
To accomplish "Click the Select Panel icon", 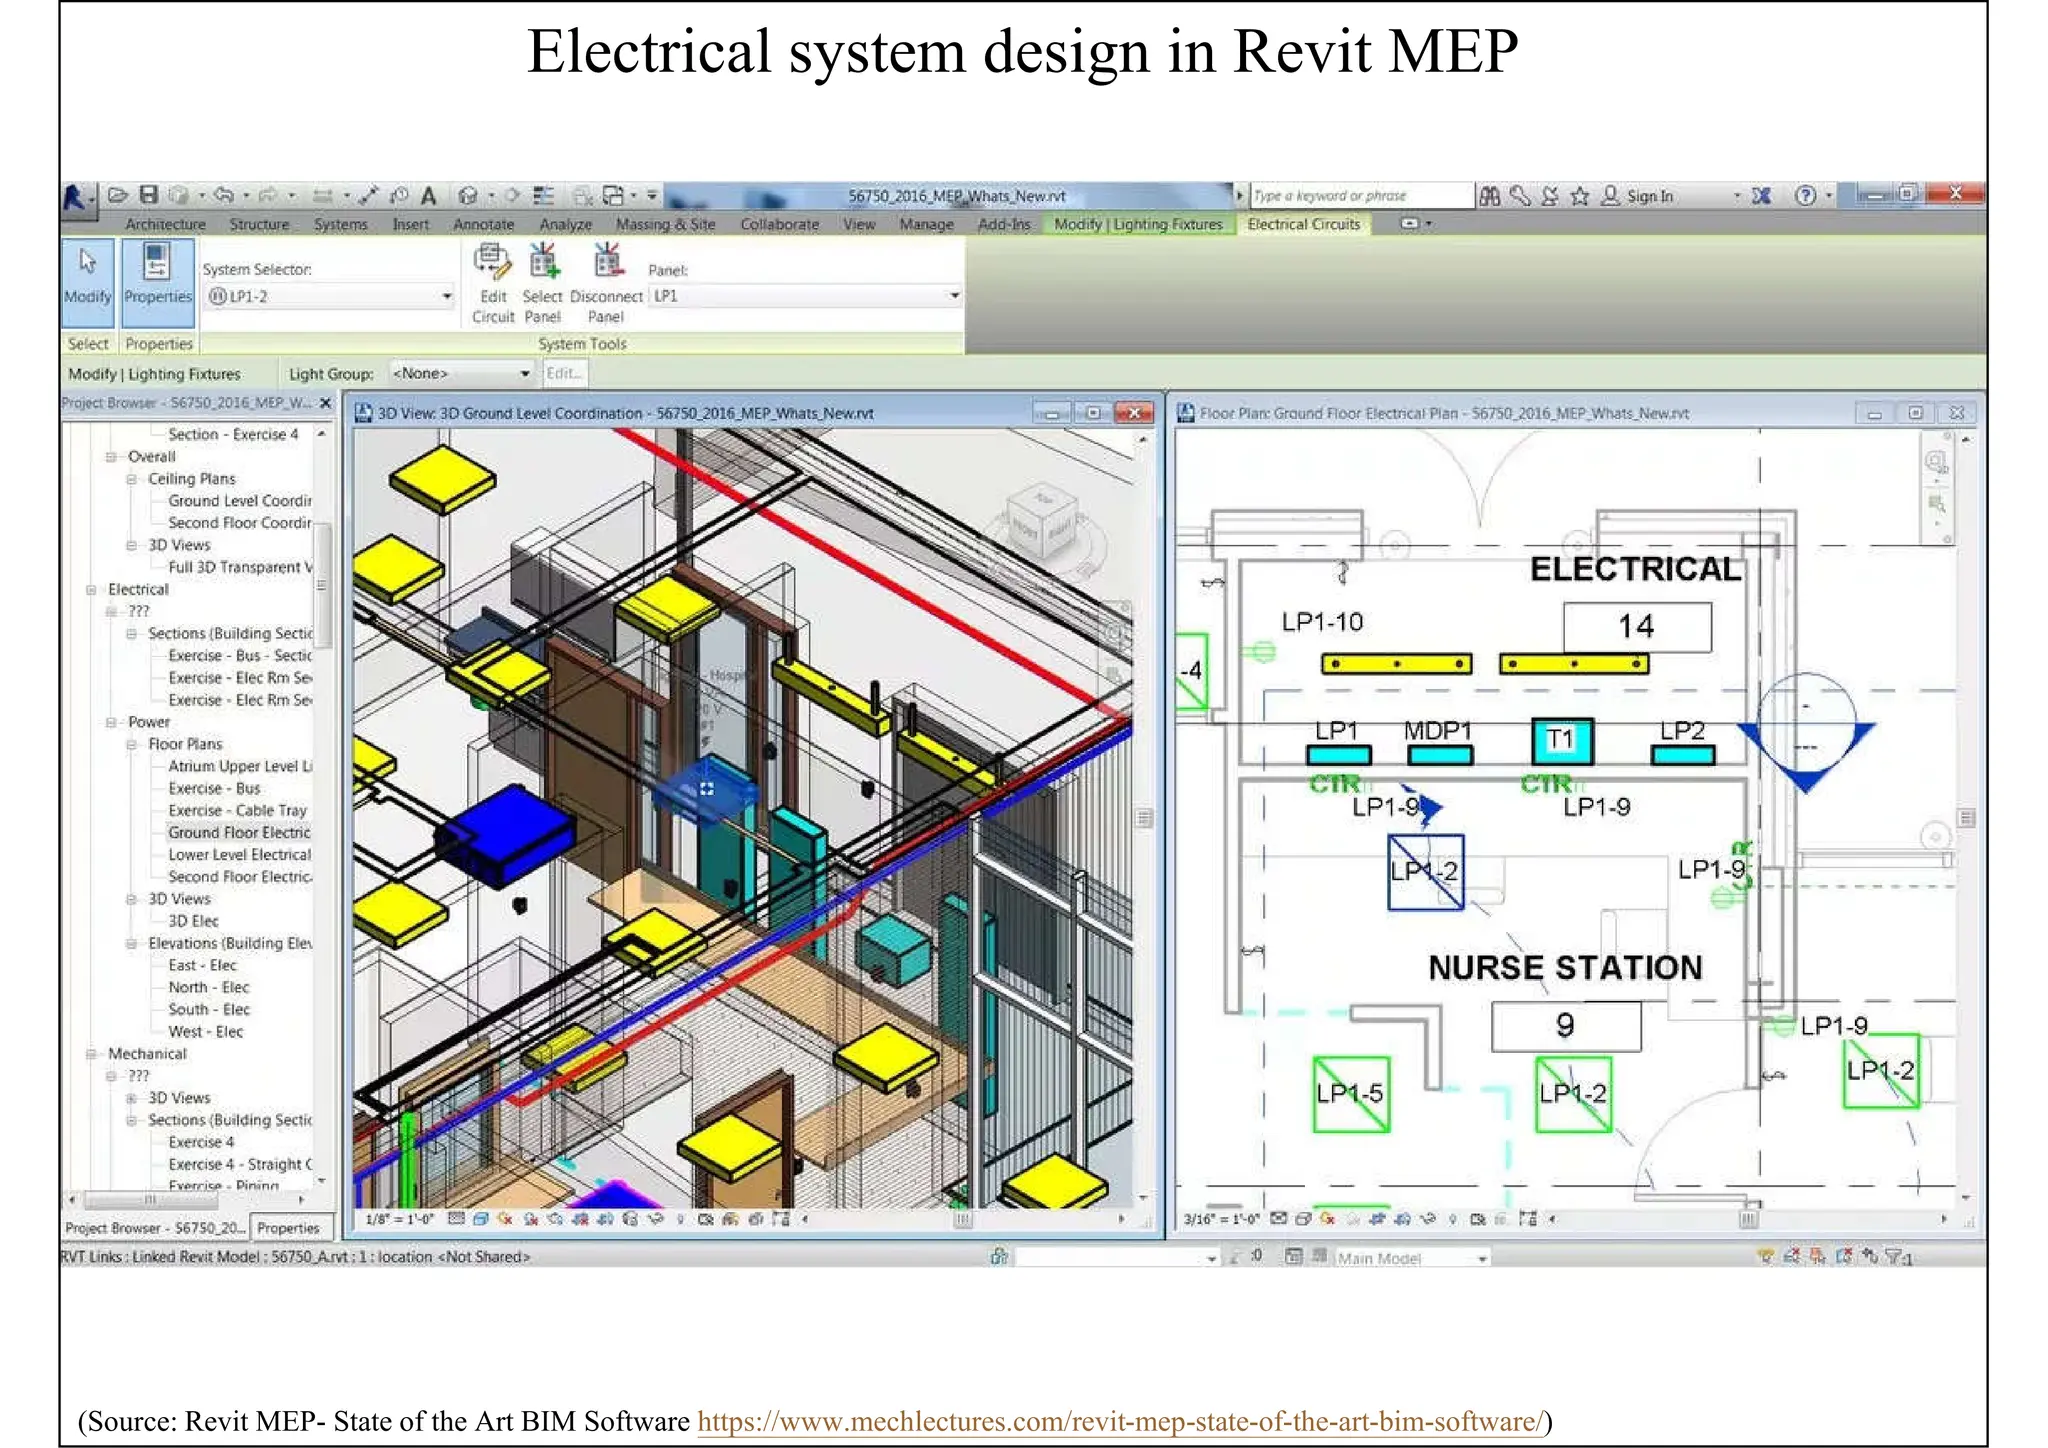I will click(x=543, y=262).
